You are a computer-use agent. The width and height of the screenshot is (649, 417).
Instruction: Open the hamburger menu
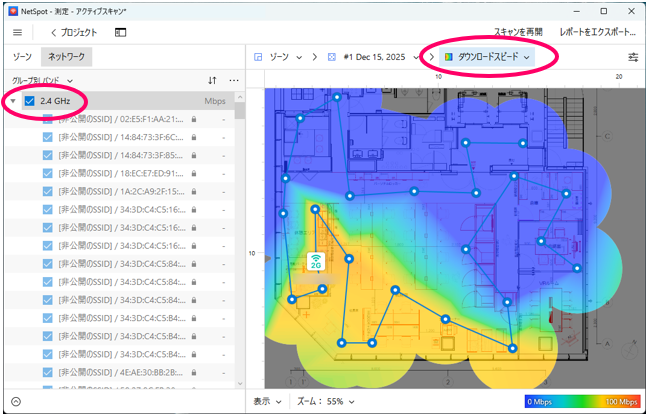tap(18, 33)
